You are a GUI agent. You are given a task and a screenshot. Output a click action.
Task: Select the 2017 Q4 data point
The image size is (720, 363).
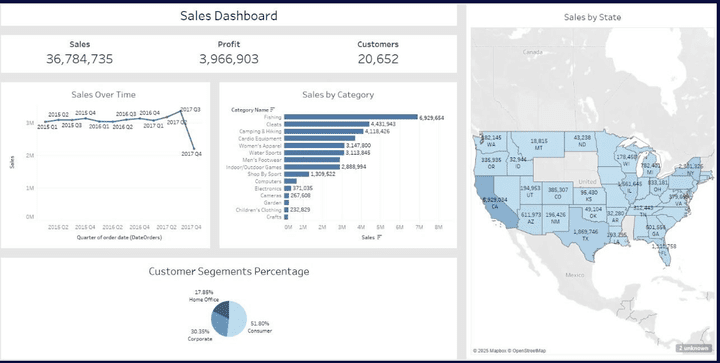pyautogui.click(x=194, y=149)
